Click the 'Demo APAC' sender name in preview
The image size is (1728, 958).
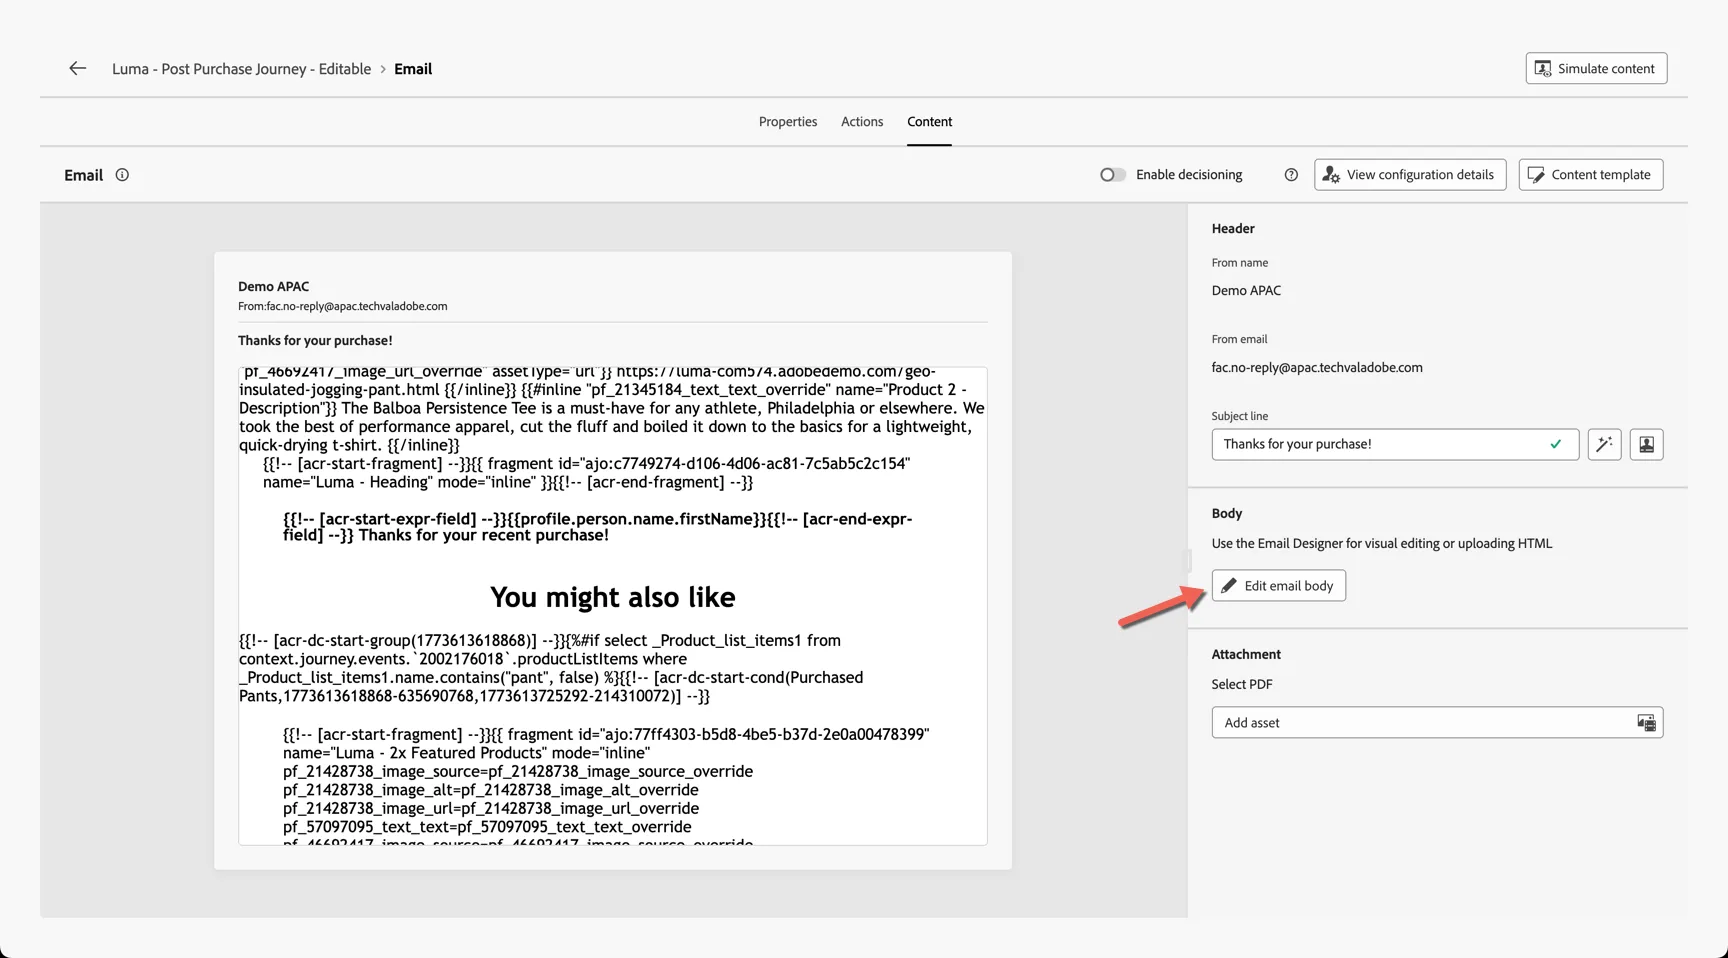pyautogui.click(x=273, y=286)
